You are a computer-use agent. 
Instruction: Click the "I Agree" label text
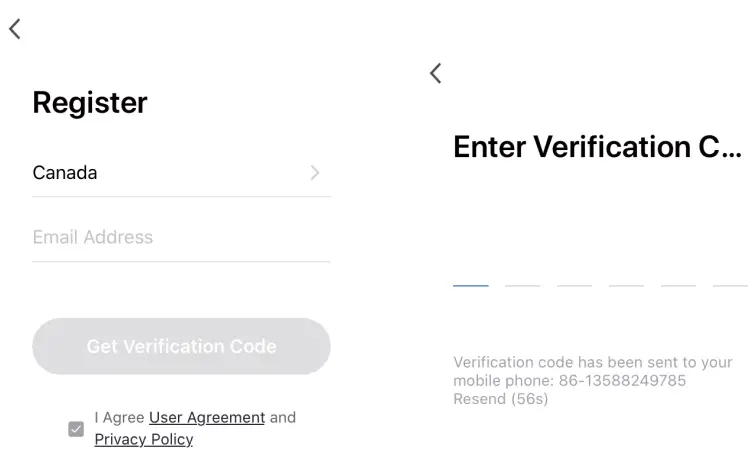pyautogui.click(x=119, y=417)
